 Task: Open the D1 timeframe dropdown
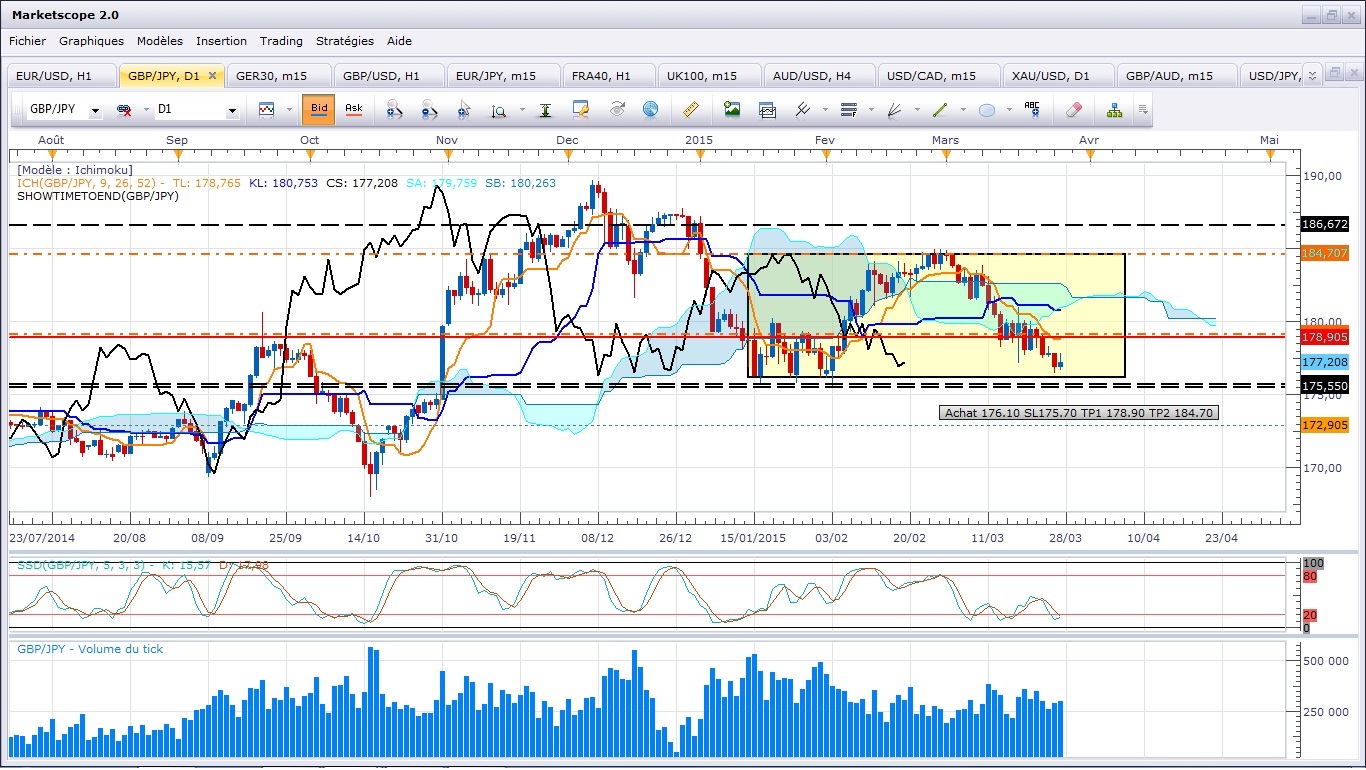pos(232,110)
